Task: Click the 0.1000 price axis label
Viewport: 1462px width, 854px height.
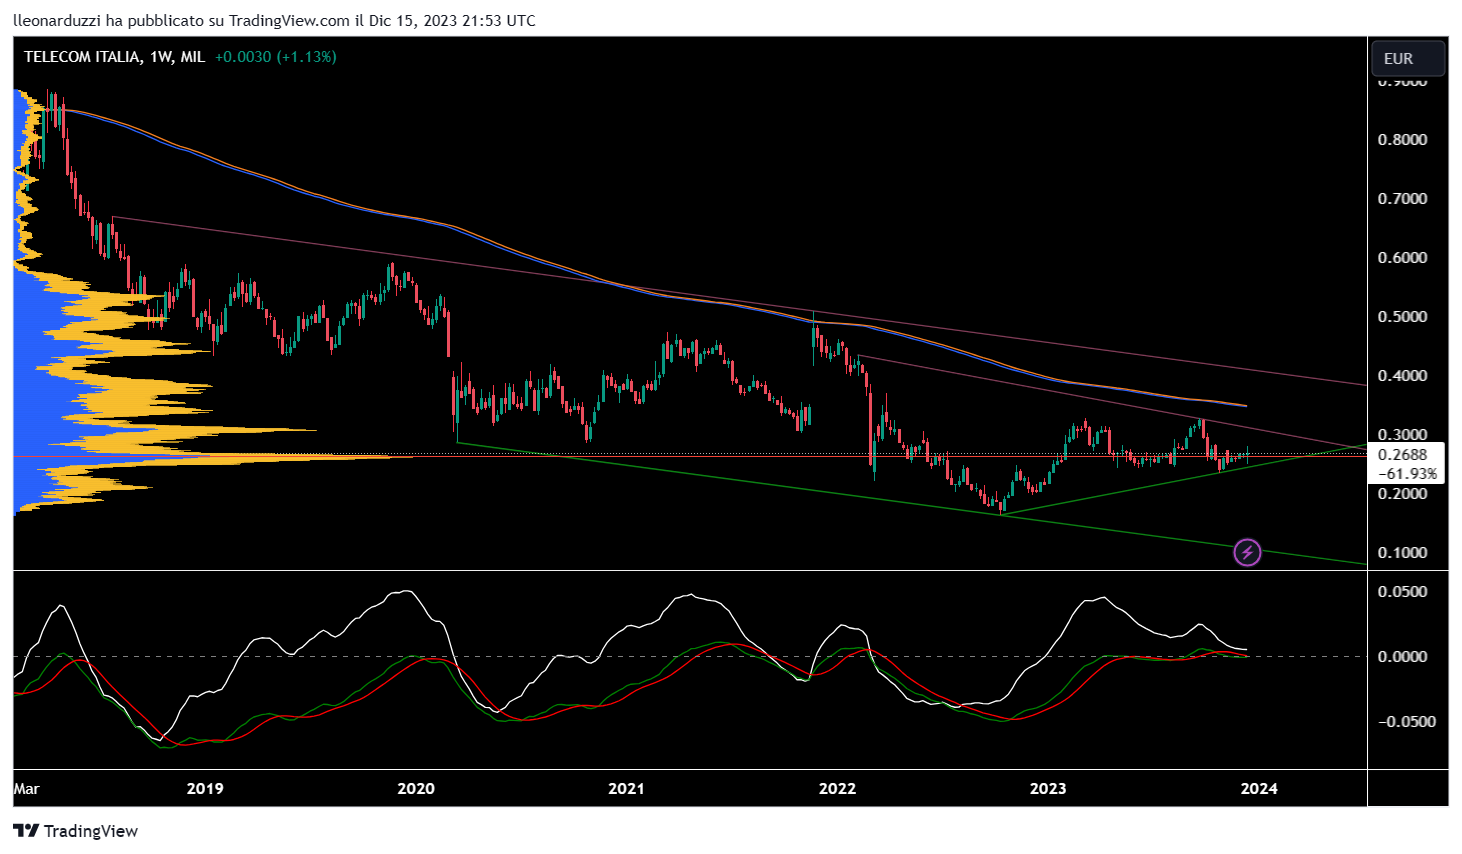Action: tap(1403, 553)
